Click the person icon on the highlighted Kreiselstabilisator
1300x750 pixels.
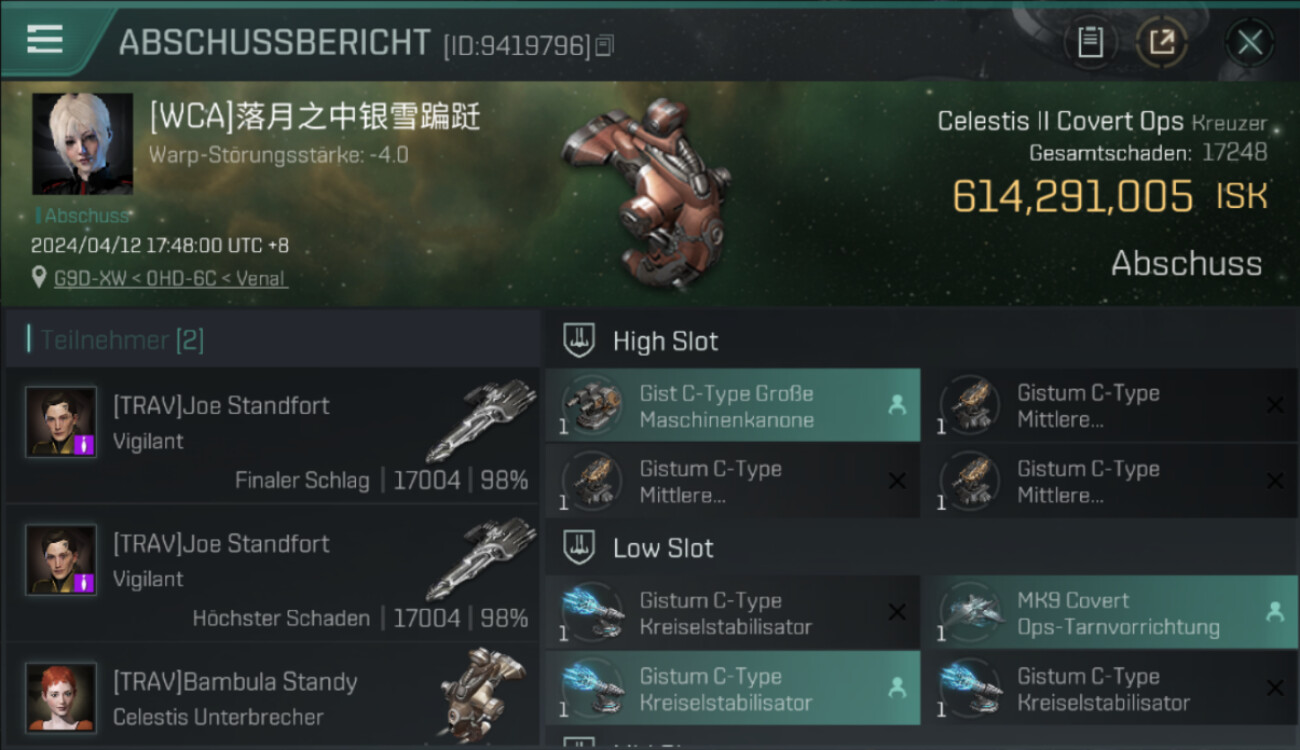[897, 688]
